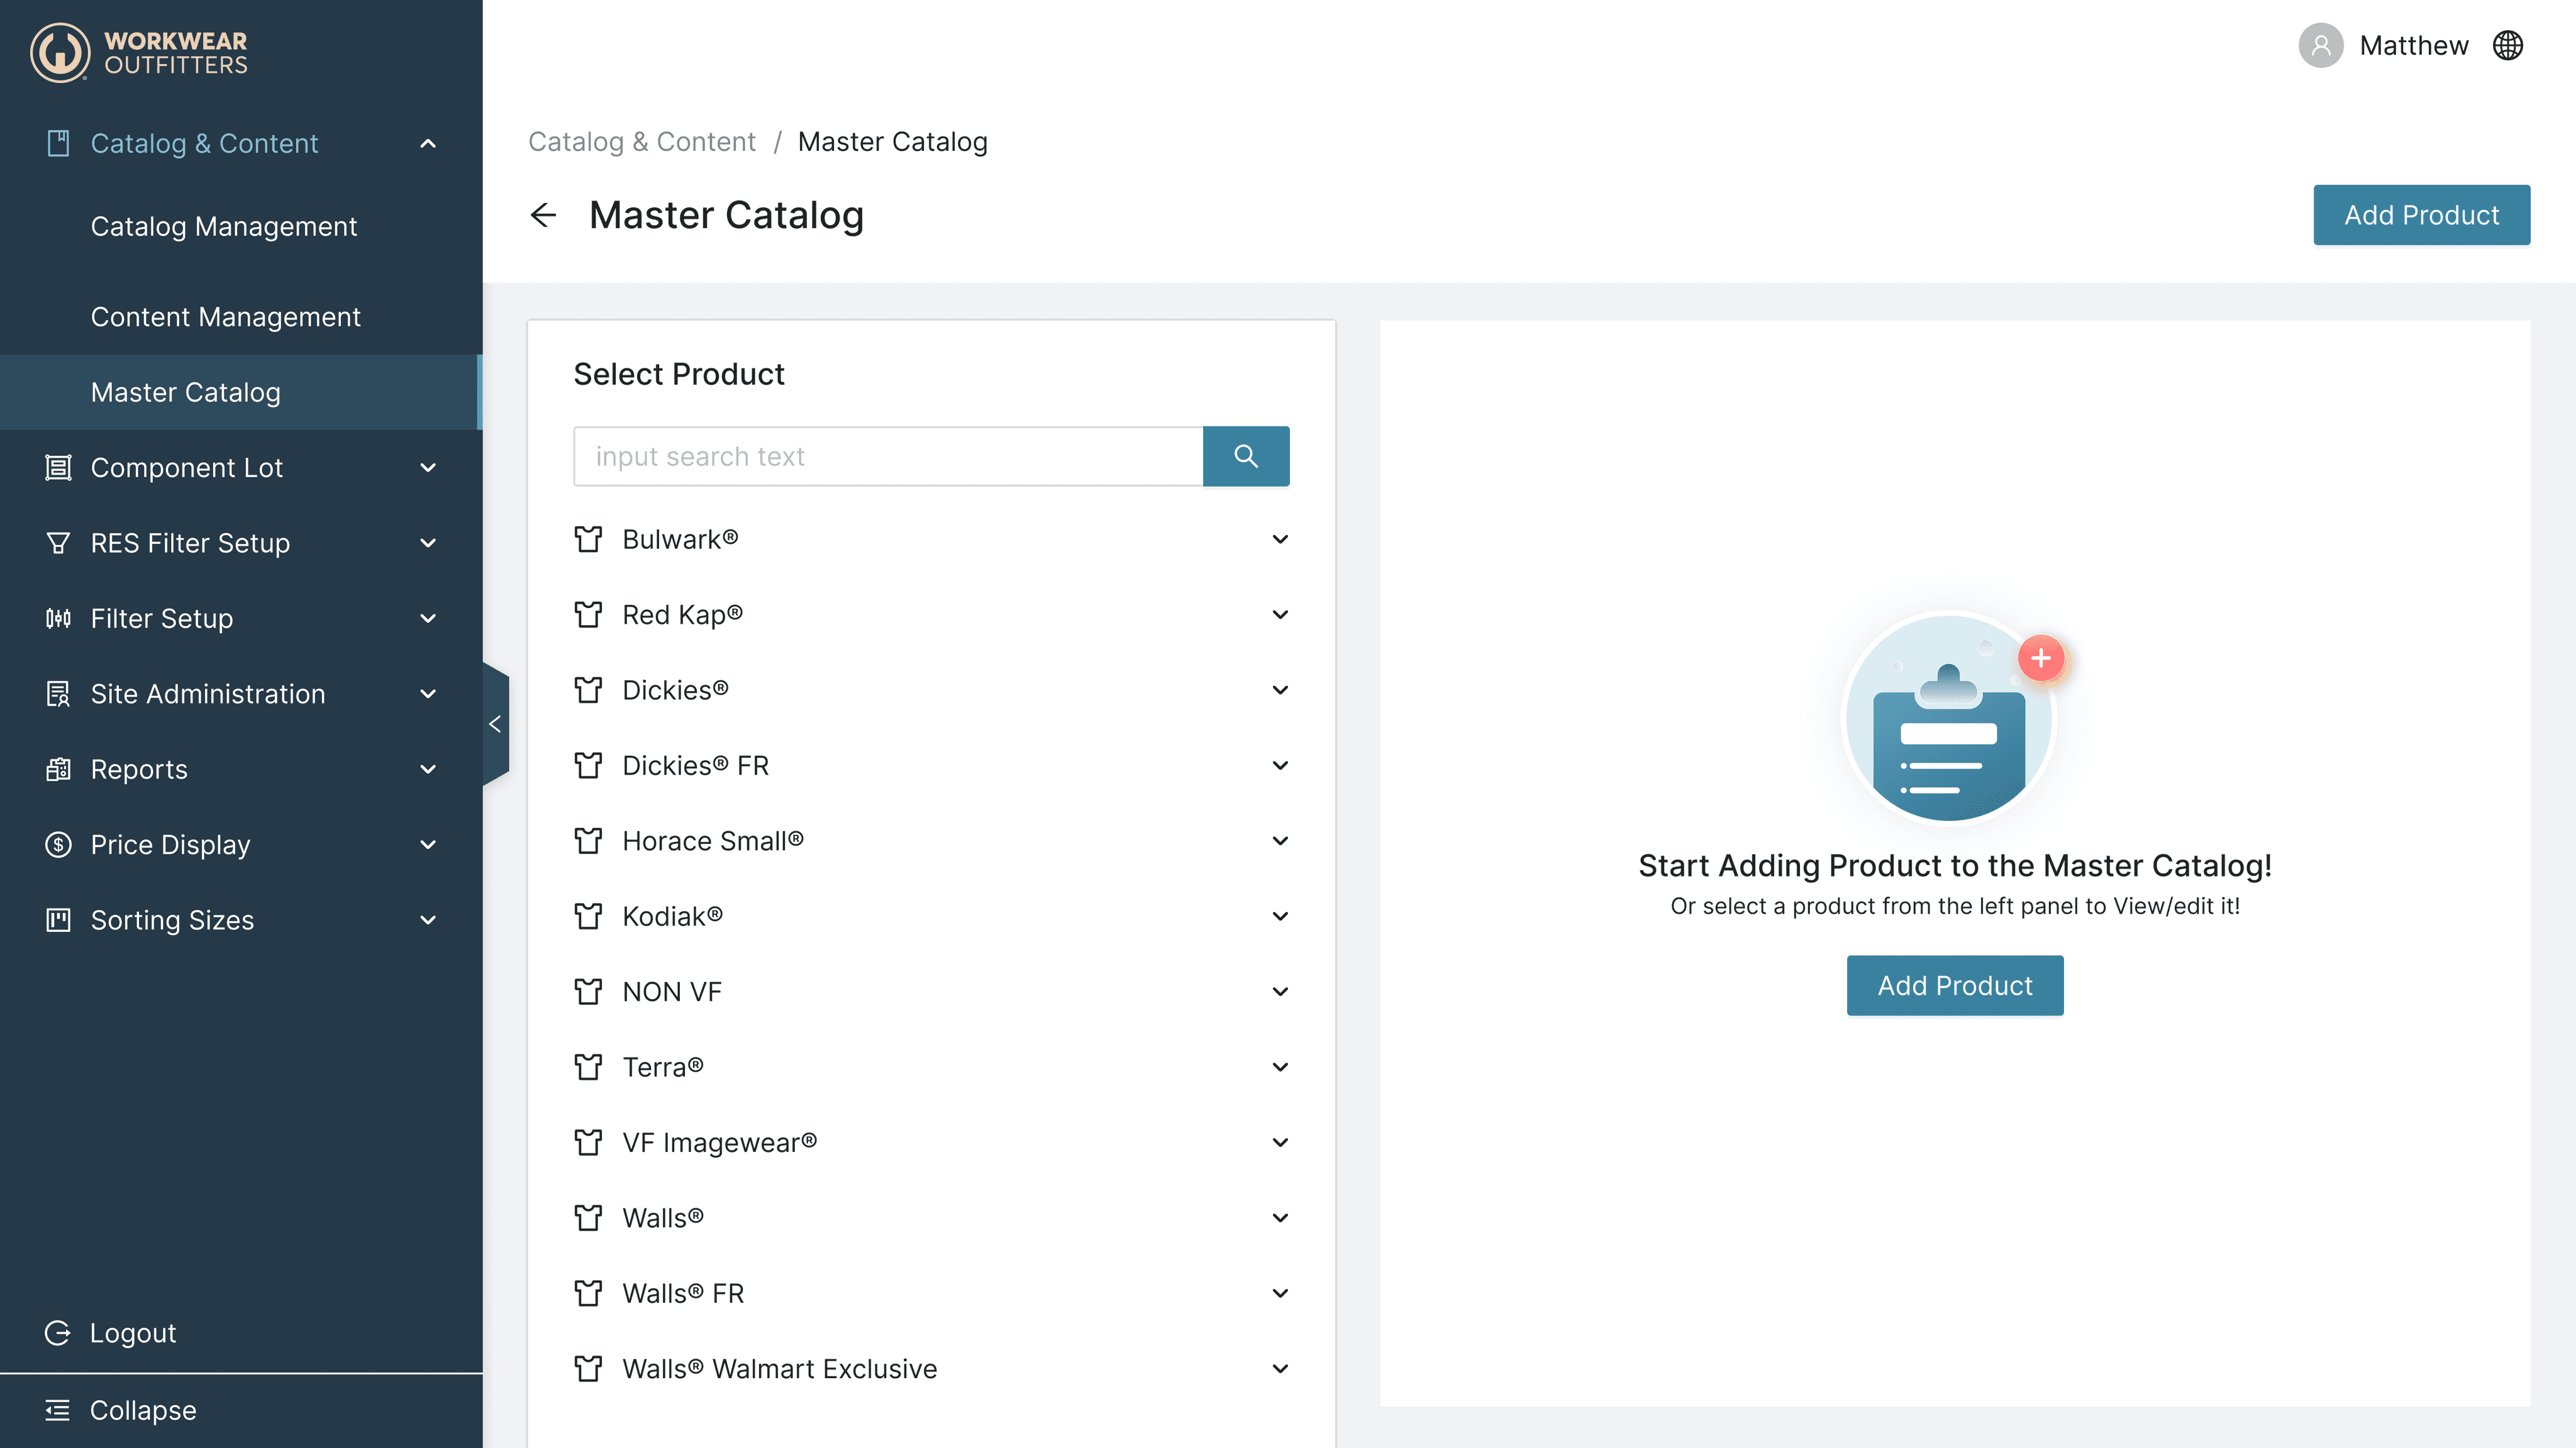The height and width of the screenshot is (1448, 2576).
Task: Click the Collapse menu icon
Action: click(x=58, y=1410)
